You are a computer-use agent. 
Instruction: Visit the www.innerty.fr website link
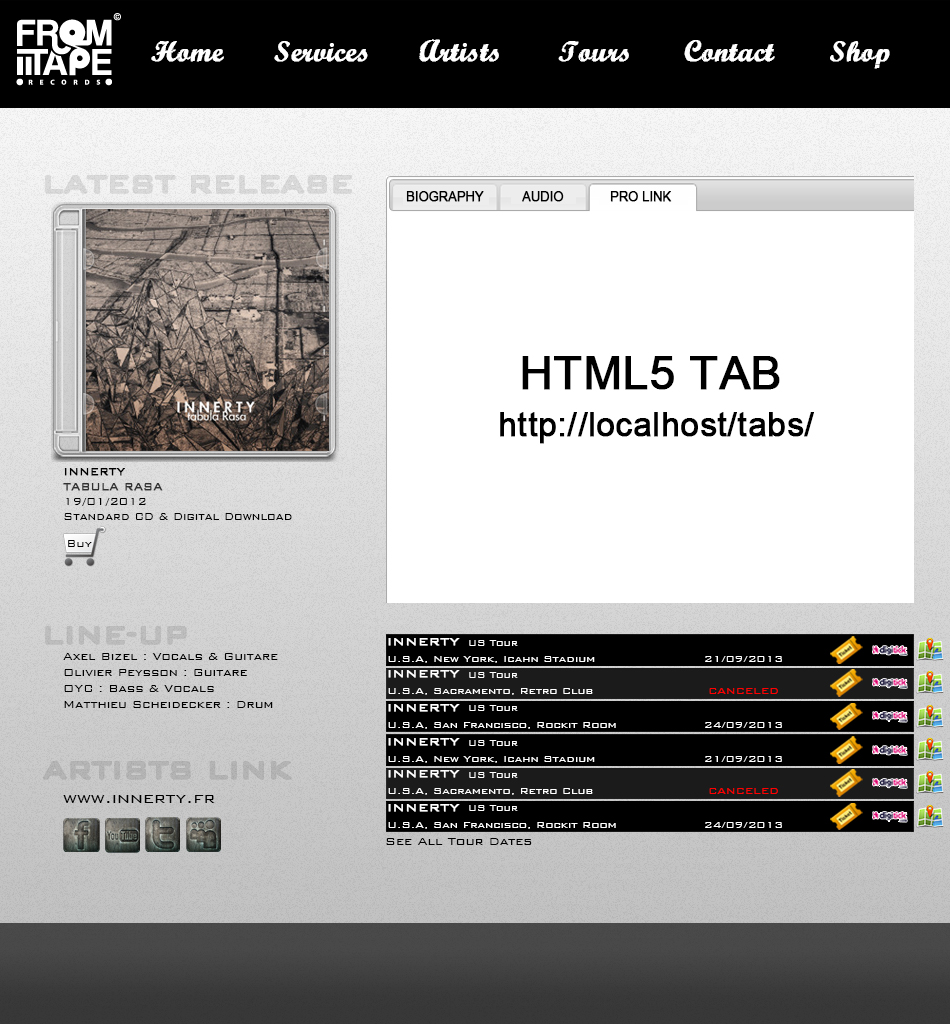(139, 799)
